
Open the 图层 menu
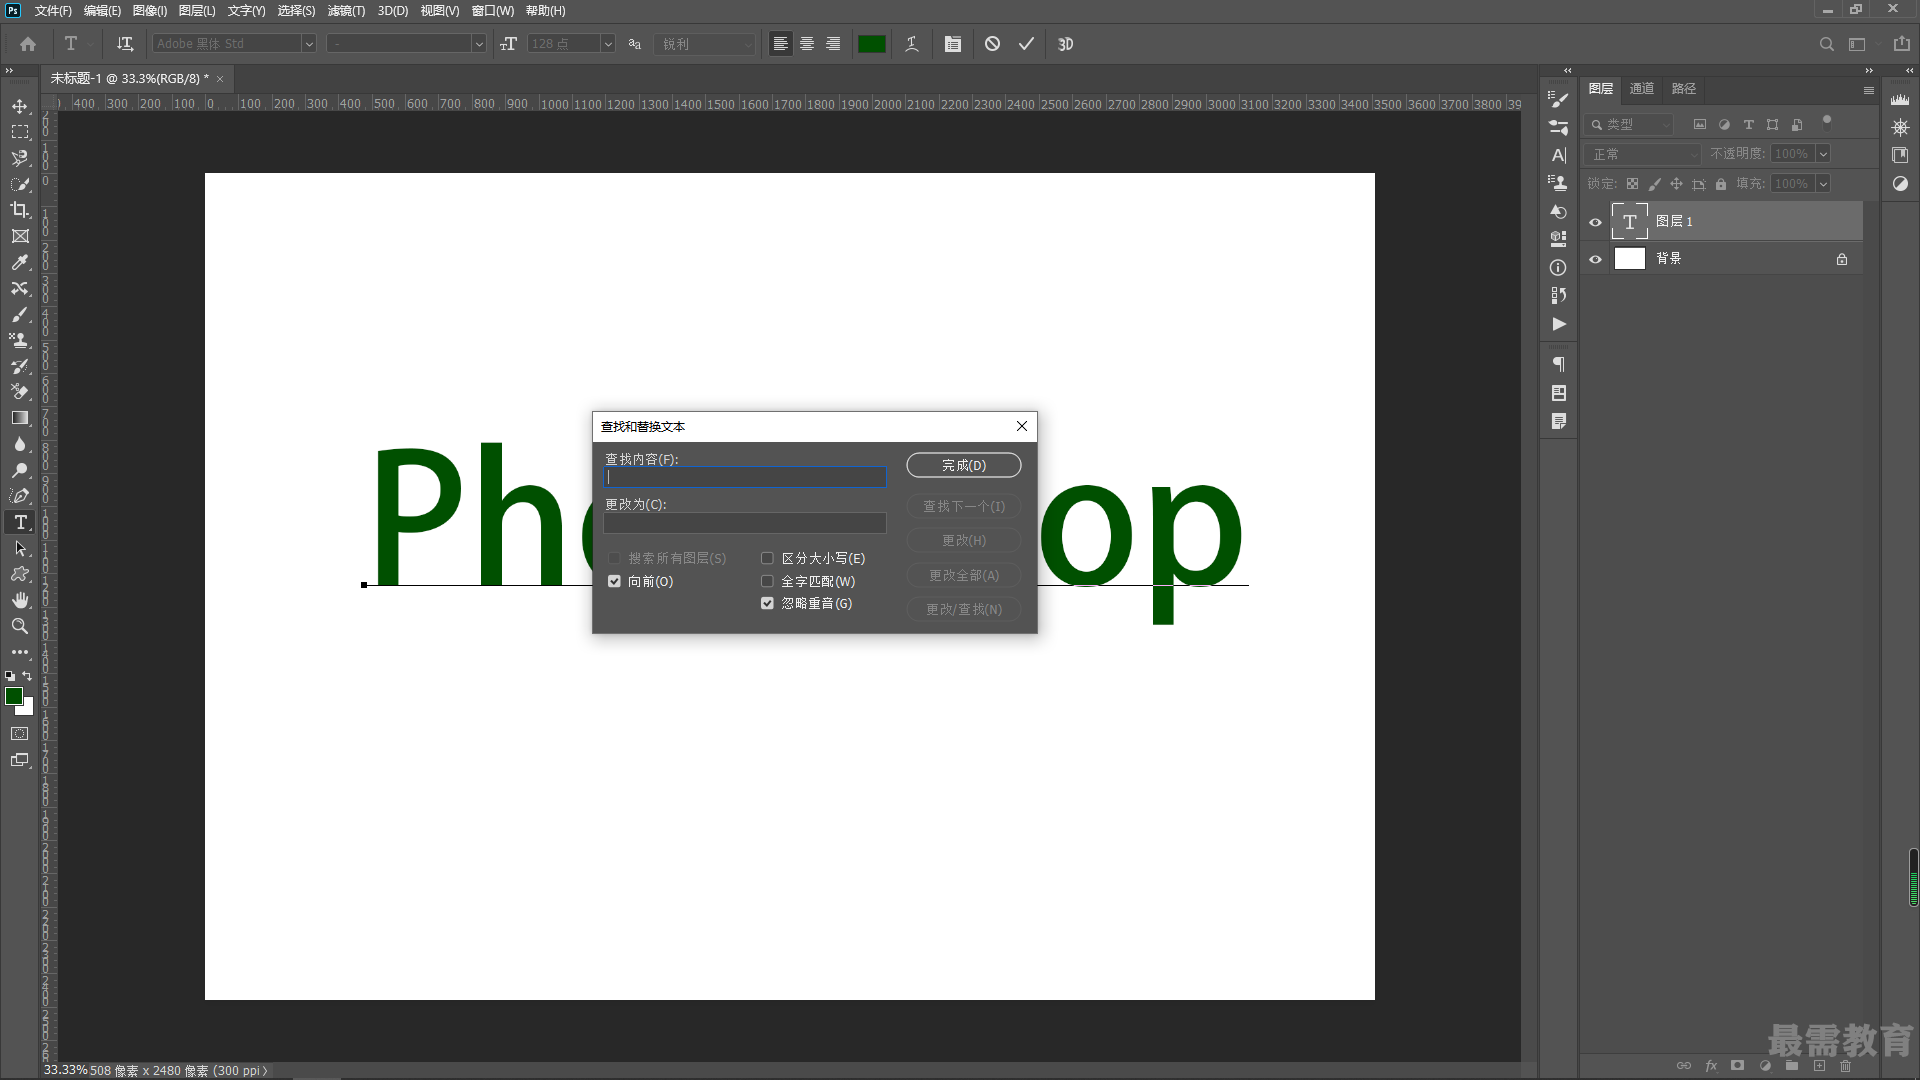[197, 11]
